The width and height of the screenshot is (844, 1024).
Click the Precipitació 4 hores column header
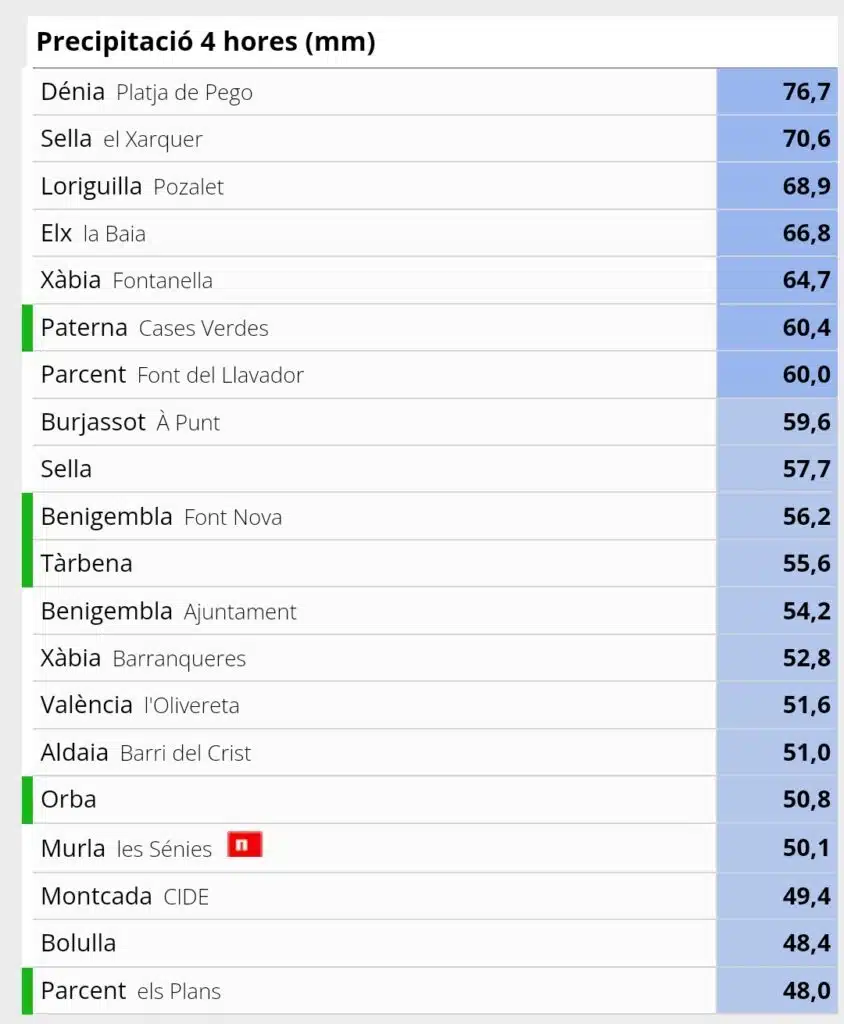206,42
